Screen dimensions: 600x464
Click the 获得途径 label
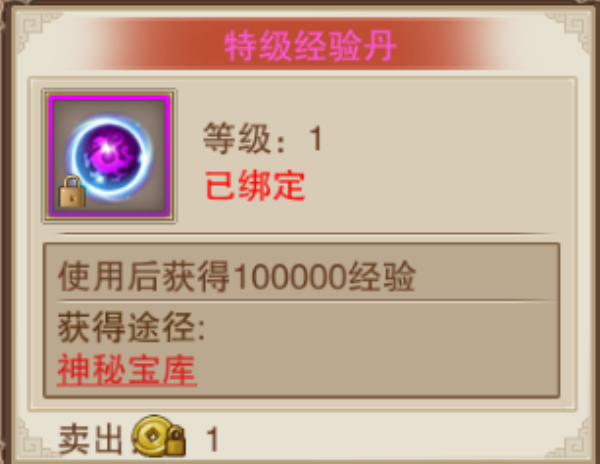131,326
